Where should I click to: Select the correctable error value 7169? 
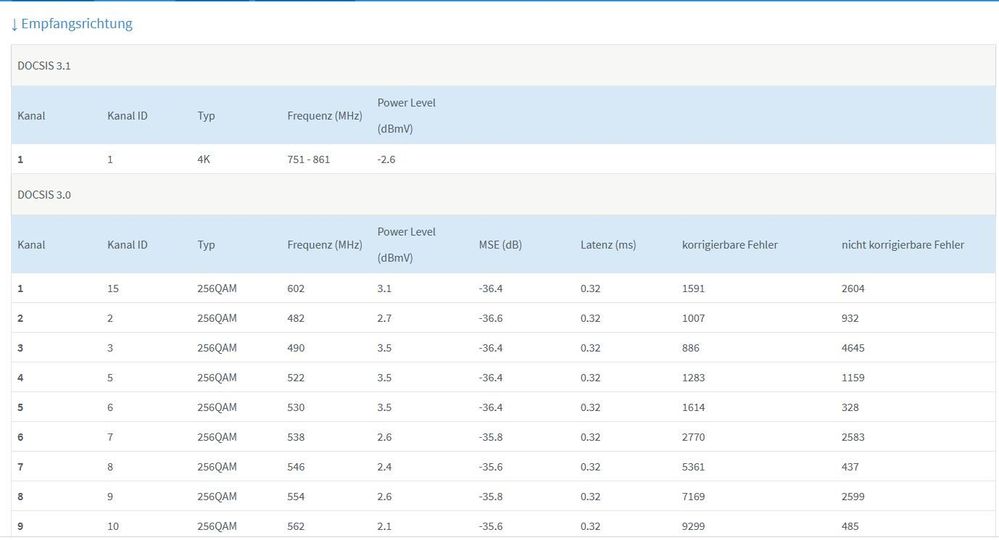[x=693, y=497]
